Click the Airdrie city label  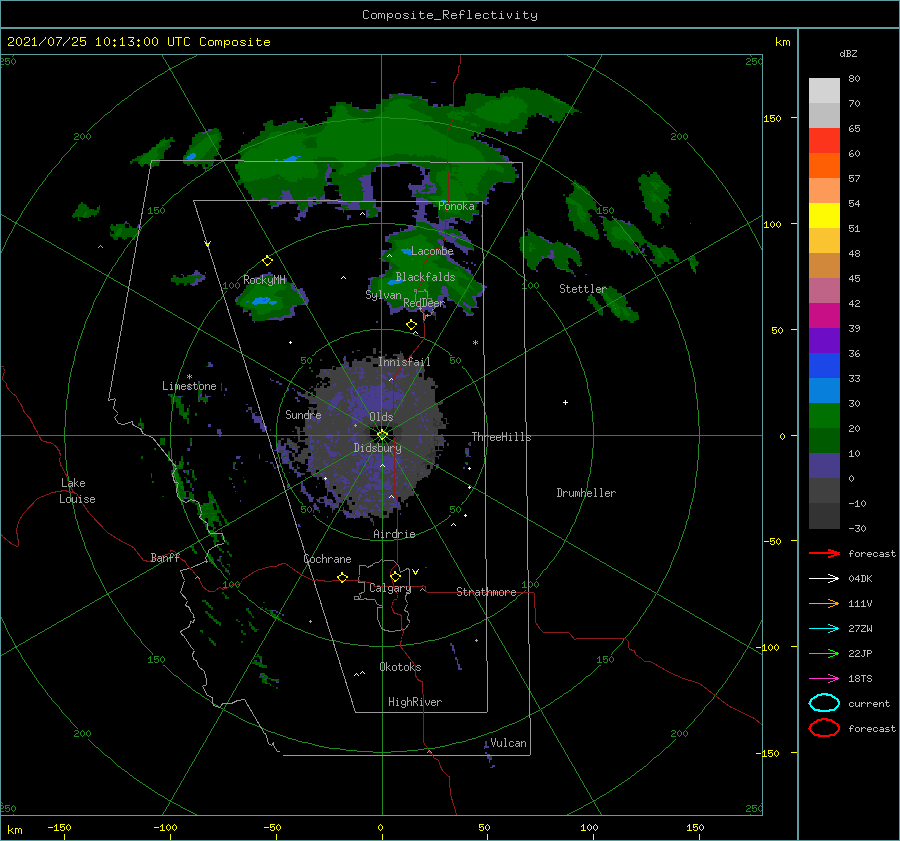(394, 534)
